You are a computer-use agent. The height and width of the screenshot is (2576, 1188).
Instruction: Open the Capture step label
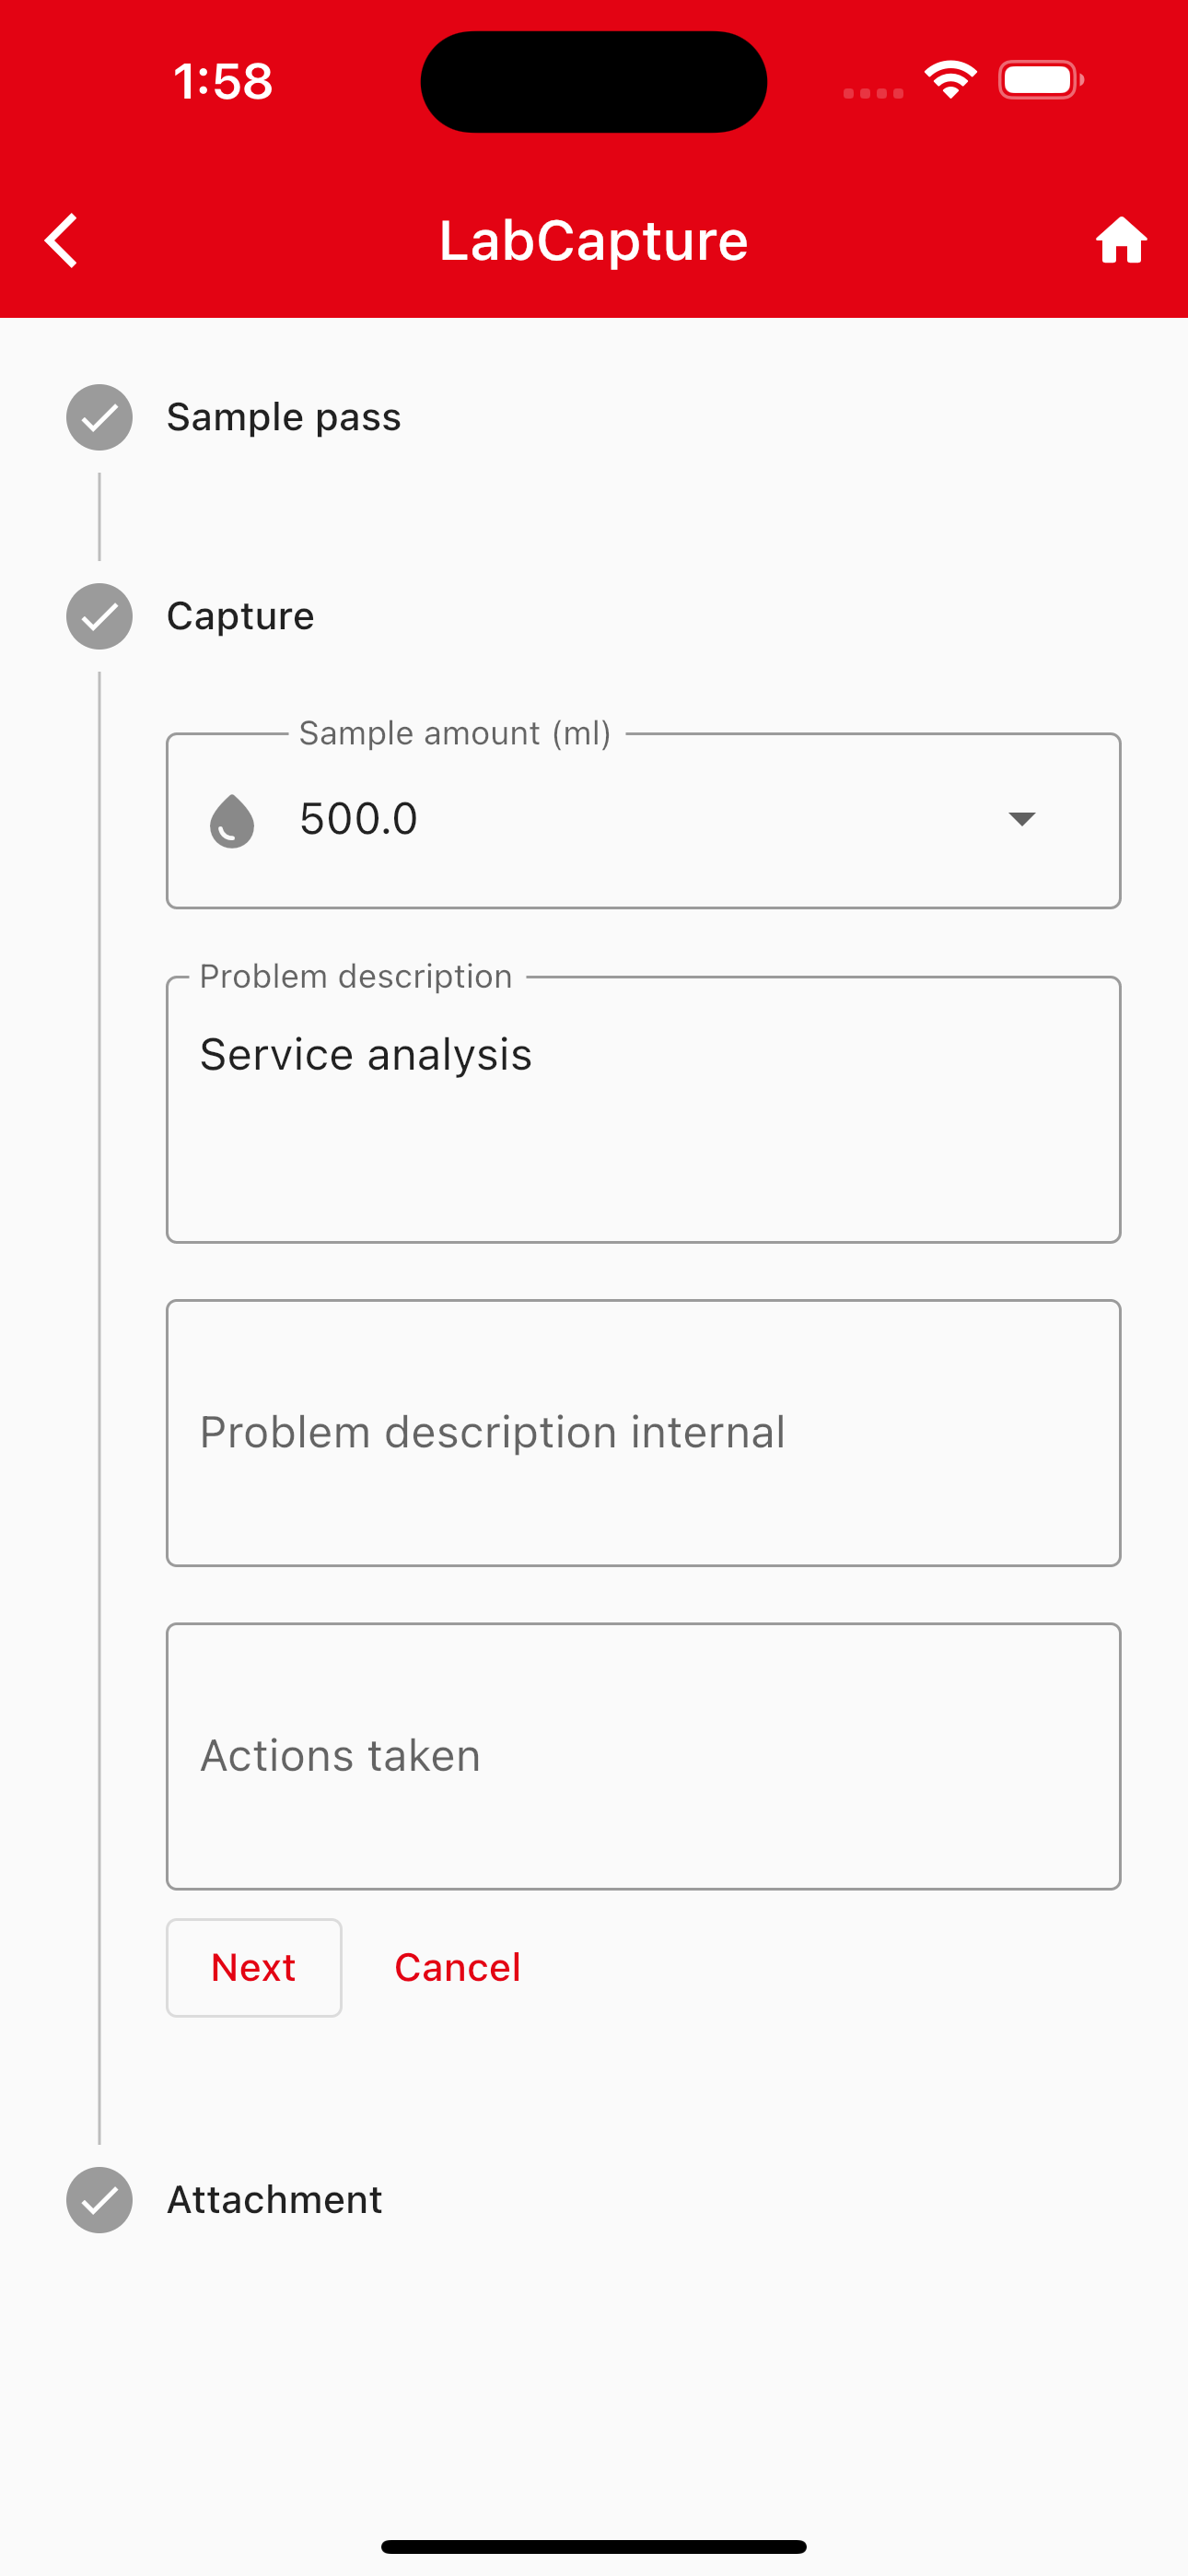click(240, 616)
